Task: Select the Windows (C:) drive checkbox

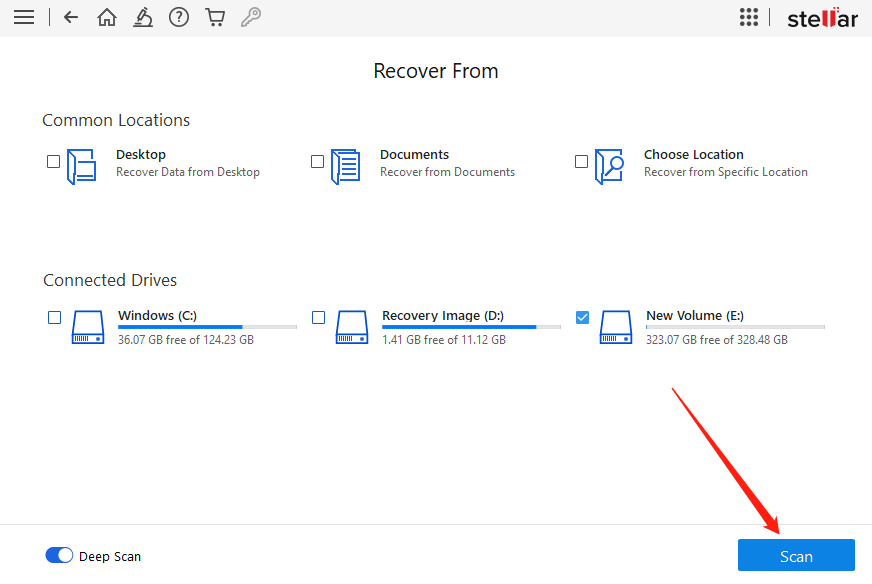Action: [x=55, y=317]
